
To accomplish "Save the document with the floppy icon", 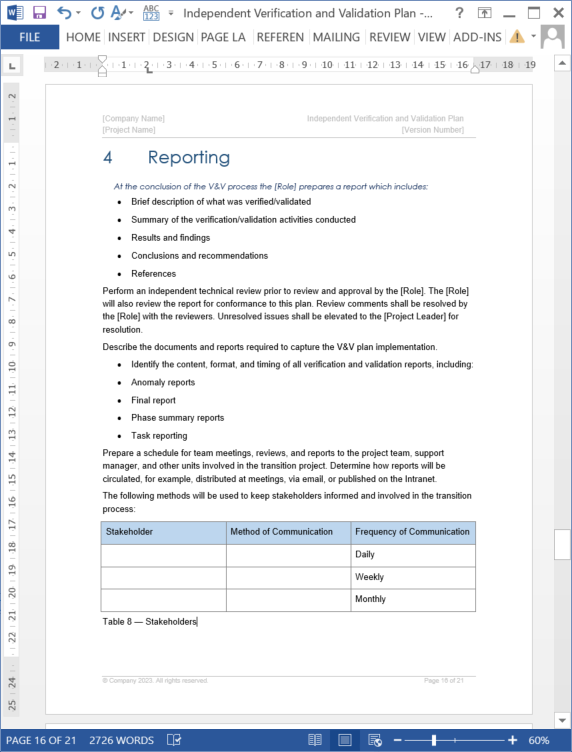I will (x=39, y=13).
